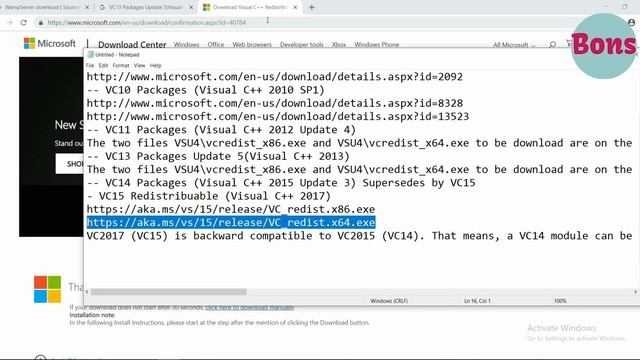This screenshot has height=360, width=640.
Task: Open a new browser tab with plus button
Action: click(x=311, y=7)
